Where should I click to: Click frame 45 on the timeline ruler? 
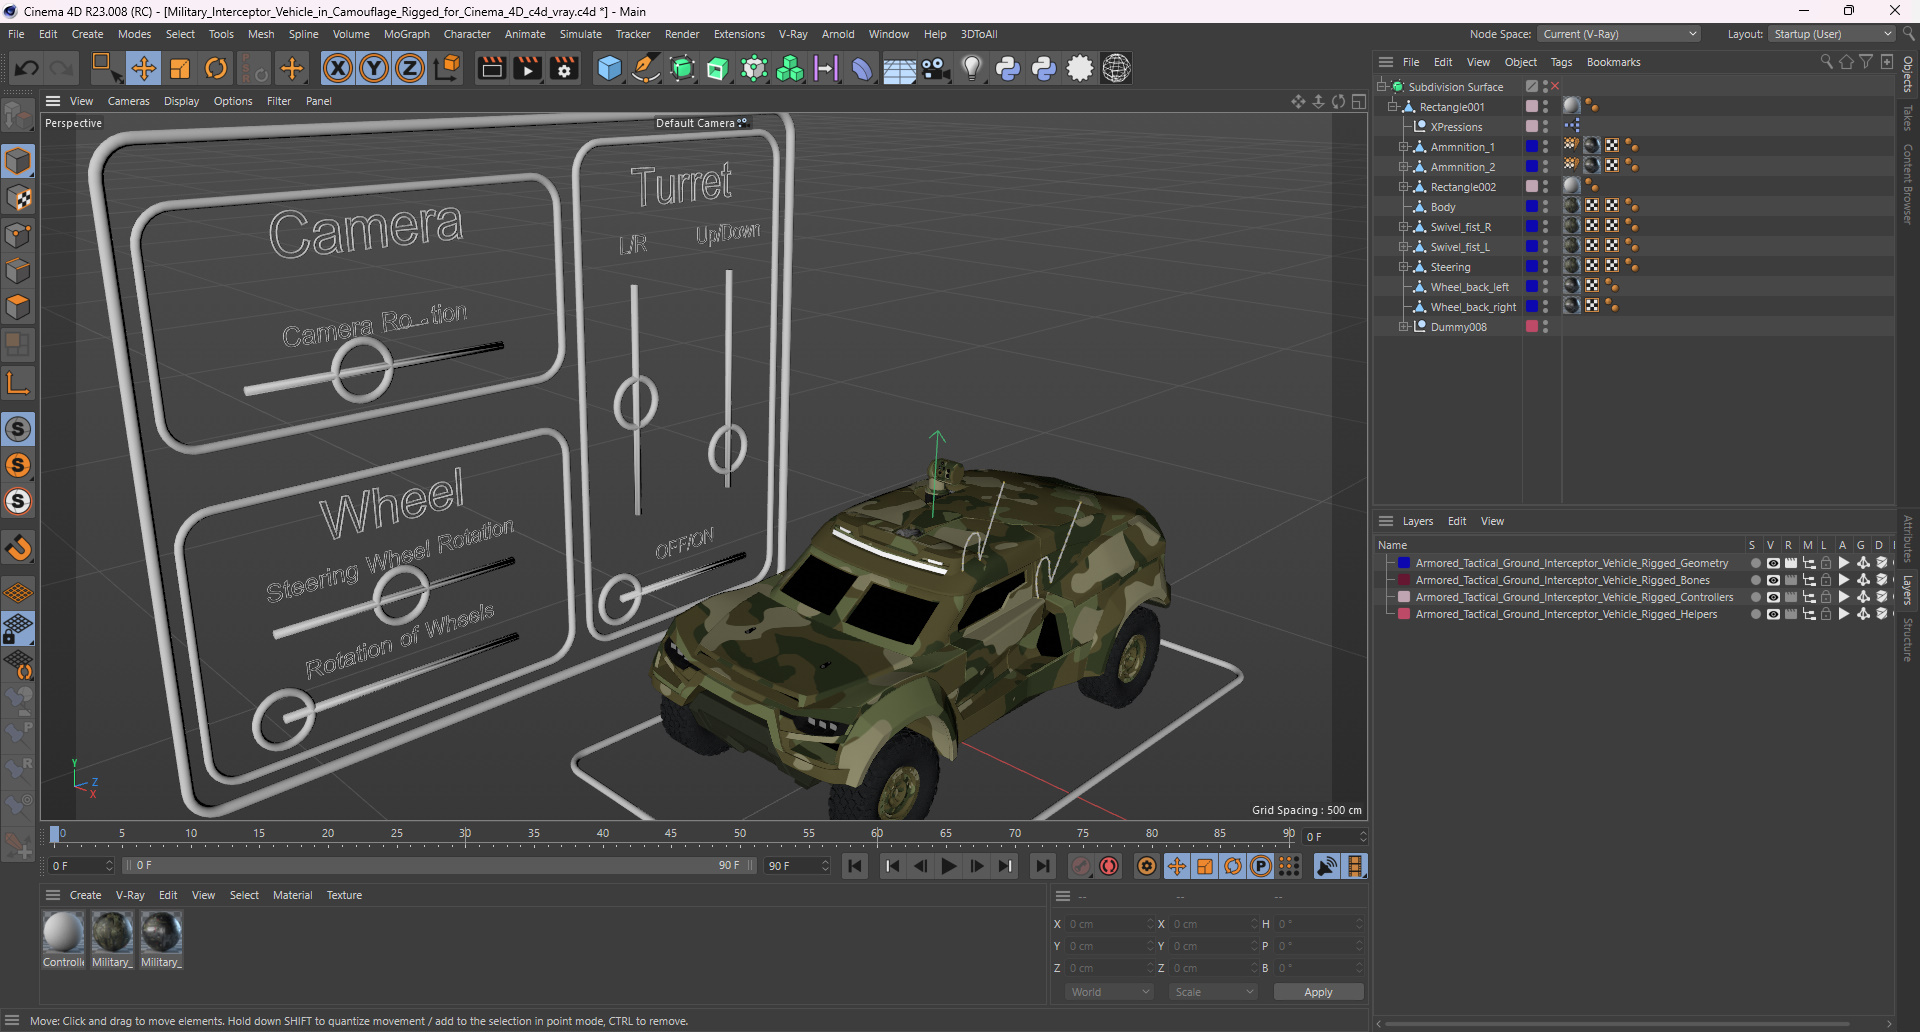[x=670, y=834]
